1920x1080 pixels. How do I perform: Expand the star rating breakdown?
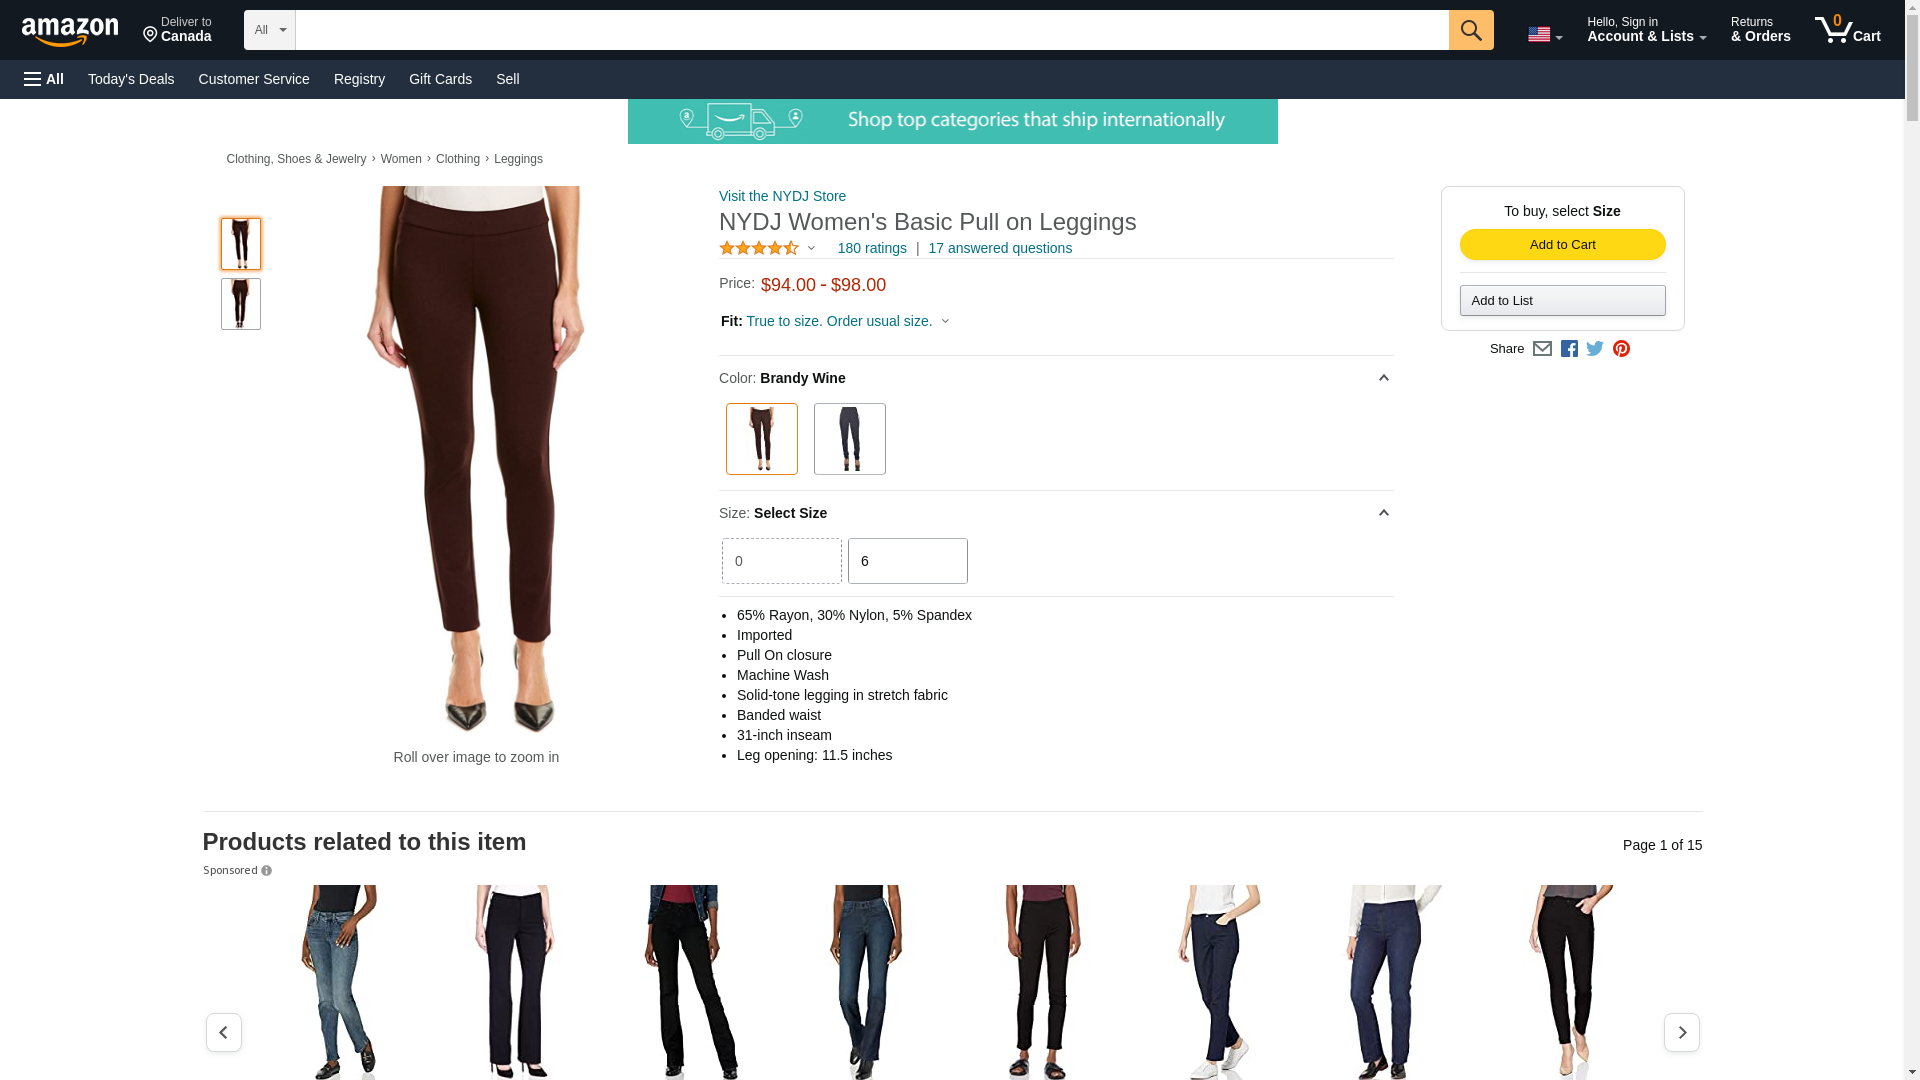(767, 248)
